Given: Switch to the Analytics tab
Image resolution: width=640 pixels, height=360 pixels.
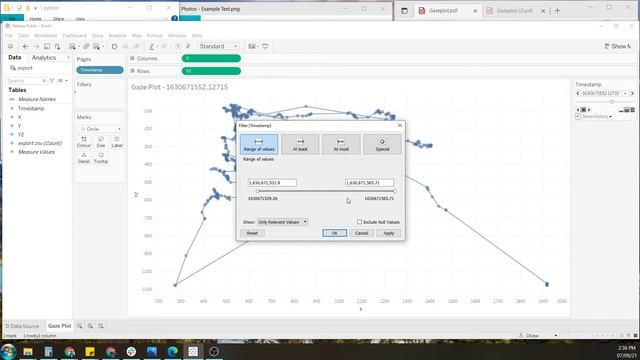Looking at the screenshot, I should (x=44, y=58).
